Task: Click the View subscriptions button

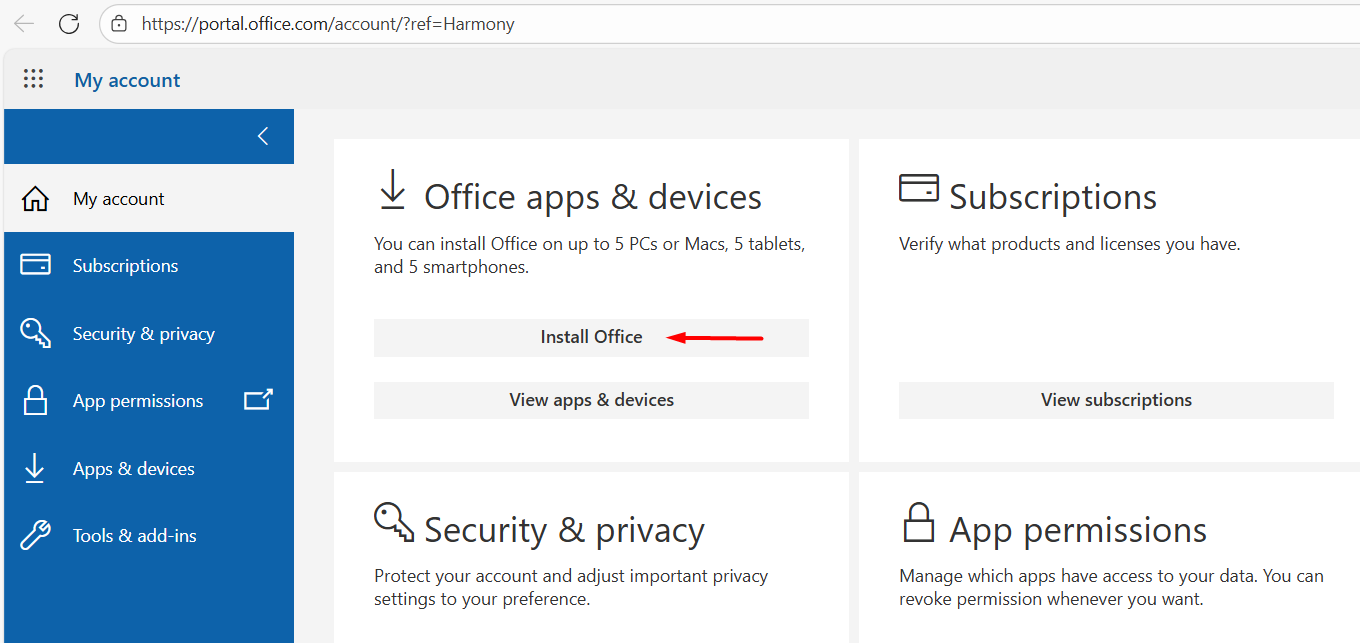Action: click(1116, 400)
